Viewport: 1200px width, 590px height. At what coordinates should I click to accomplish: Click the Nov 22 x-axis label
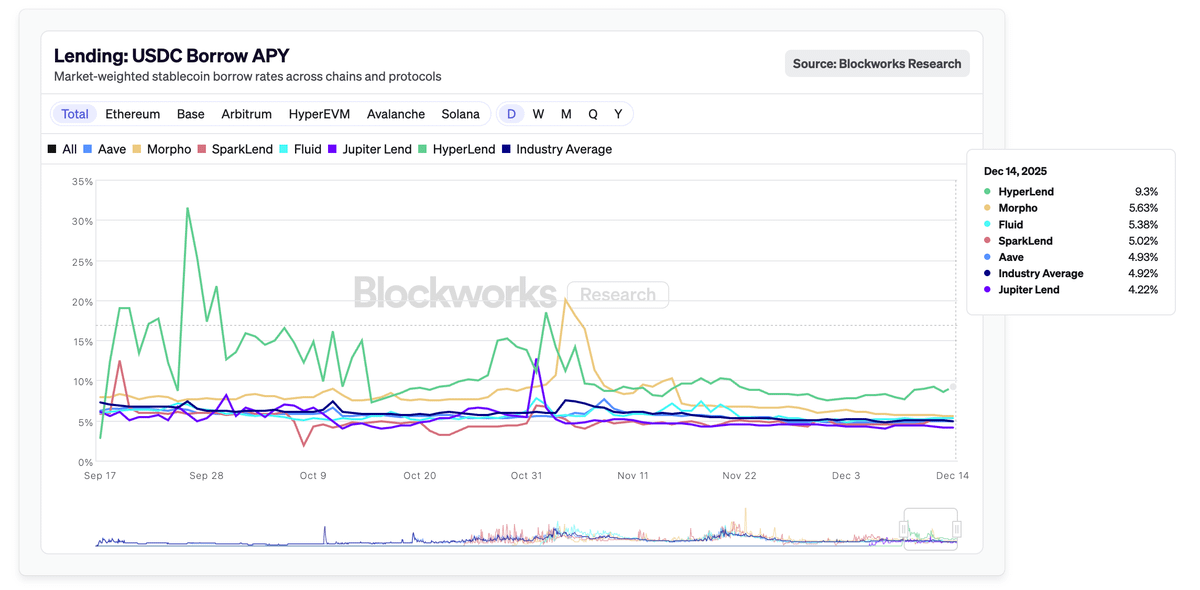click(x=739, y=476)
